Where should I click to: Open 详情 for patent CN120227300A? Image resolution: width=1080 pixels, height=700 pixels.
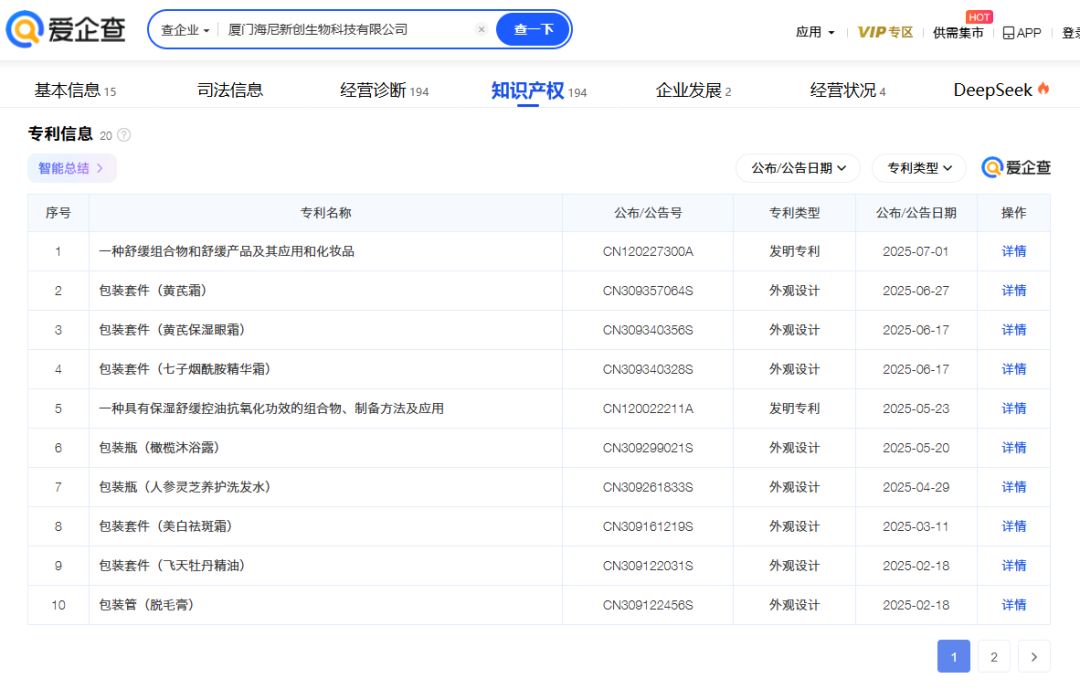1013,251
